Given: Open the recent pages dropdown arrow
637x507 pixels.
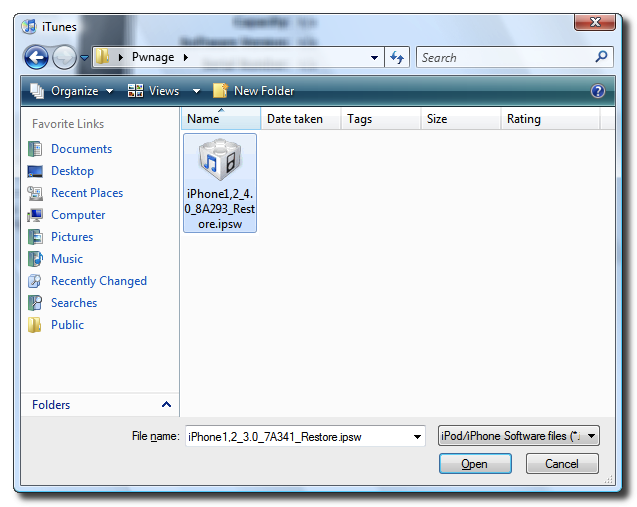Looking at the screenshot, I should tap(84, 58).
